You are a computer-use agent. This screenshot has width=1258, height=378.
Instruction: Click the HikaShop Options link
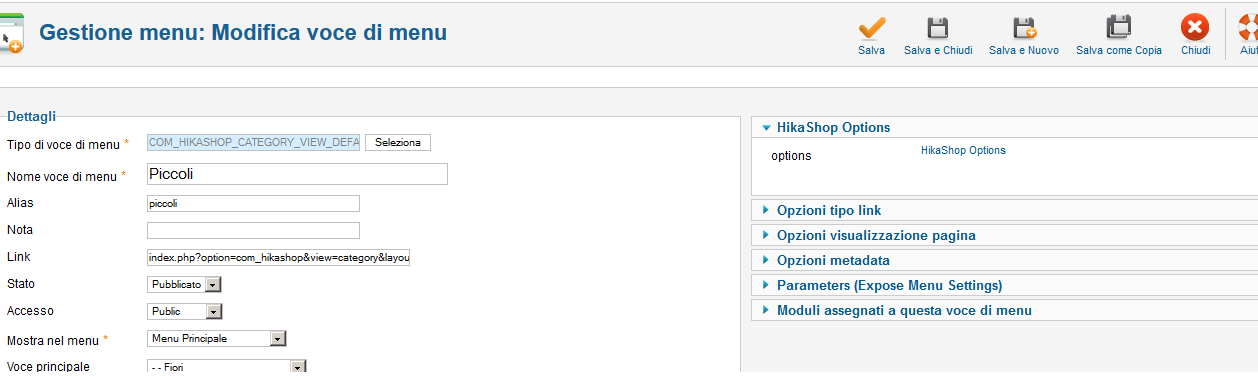(x=963, y=150)
